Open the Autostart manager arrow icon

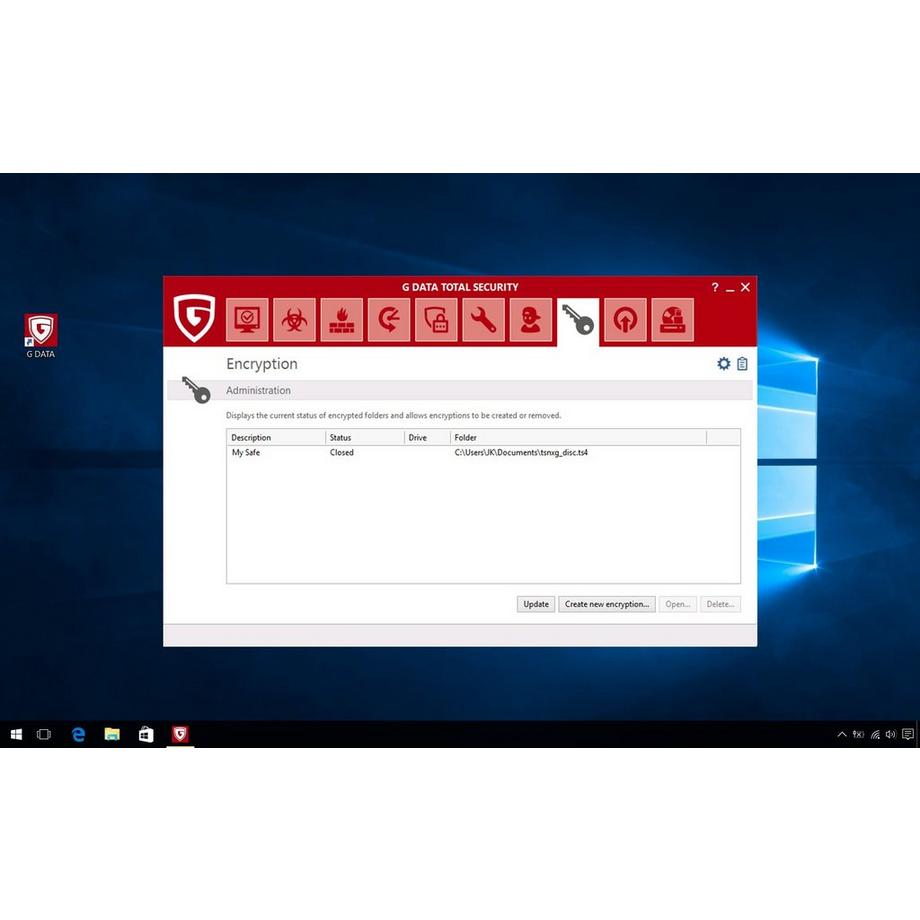[625, 319]
